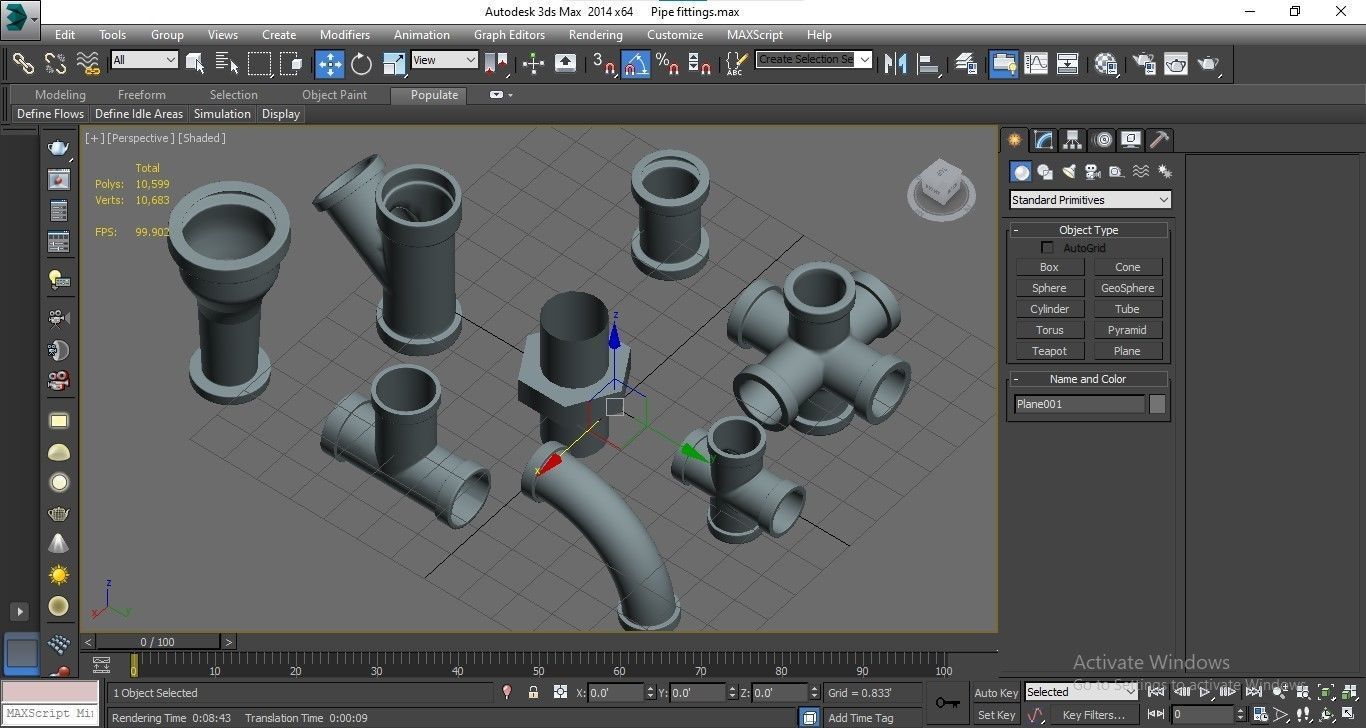Activate the Select Object tool

click(x=195, y=63)
